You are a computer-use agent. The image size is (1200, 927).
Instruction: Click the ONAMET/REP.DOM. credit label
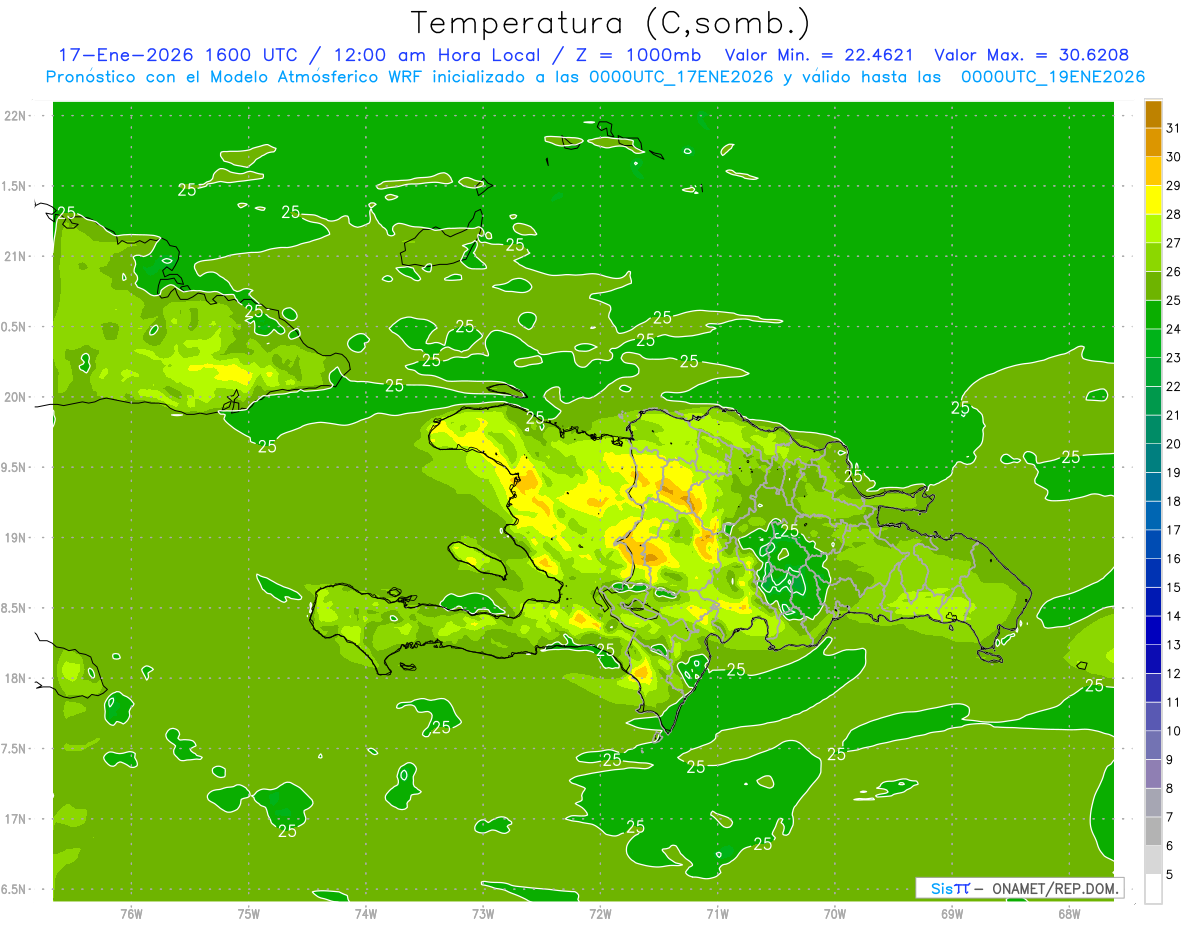coord(1054,888)
